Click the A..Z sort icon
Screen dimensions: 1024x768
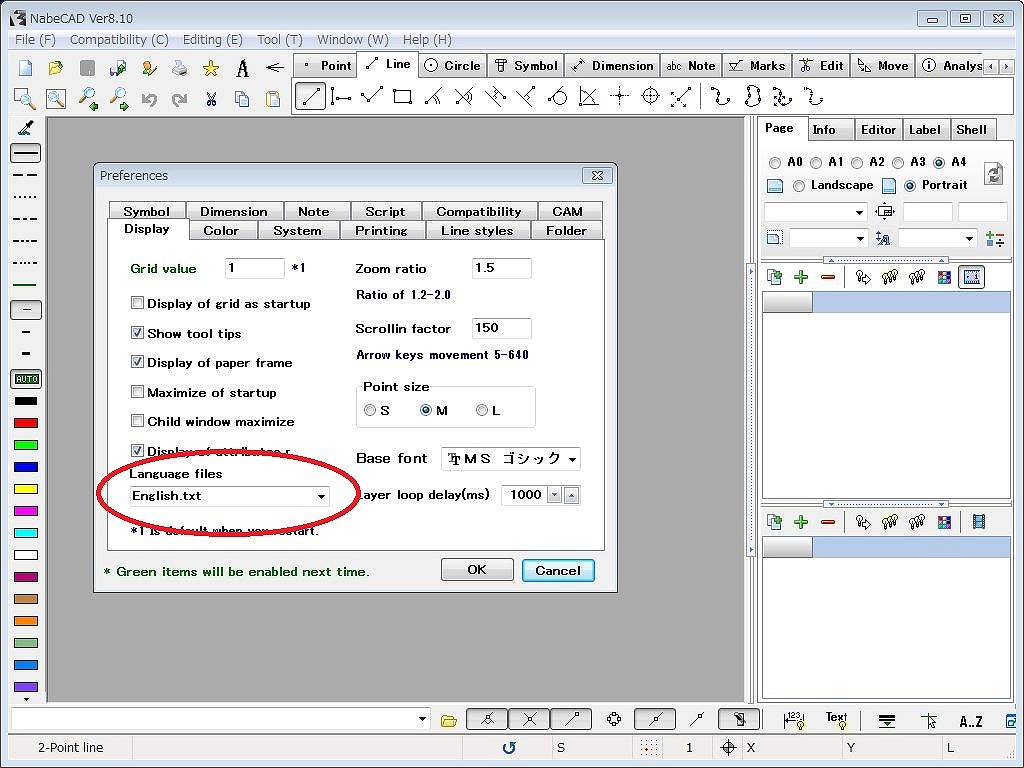point(970,721)
